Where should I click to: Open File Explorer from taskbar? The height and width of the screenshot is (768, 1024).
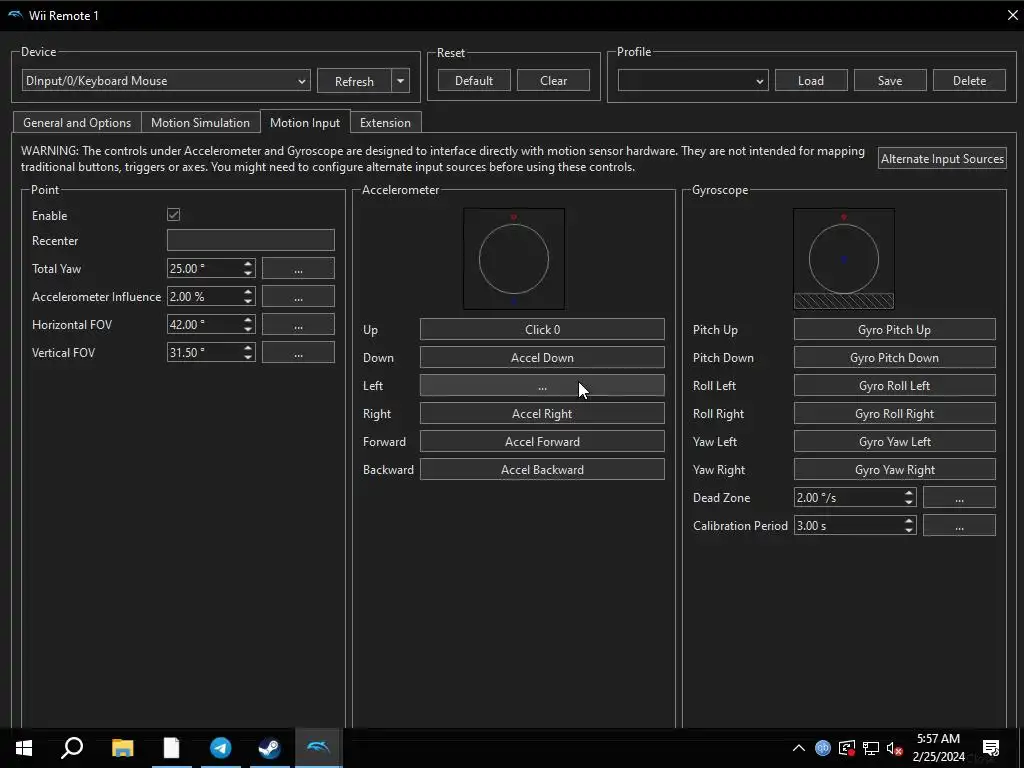(x=122, y=748)
